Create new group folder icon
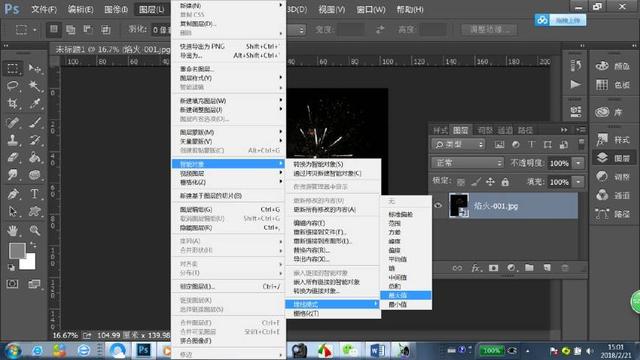Viewport: 640px width, 360px height. (x=529, y=268)
